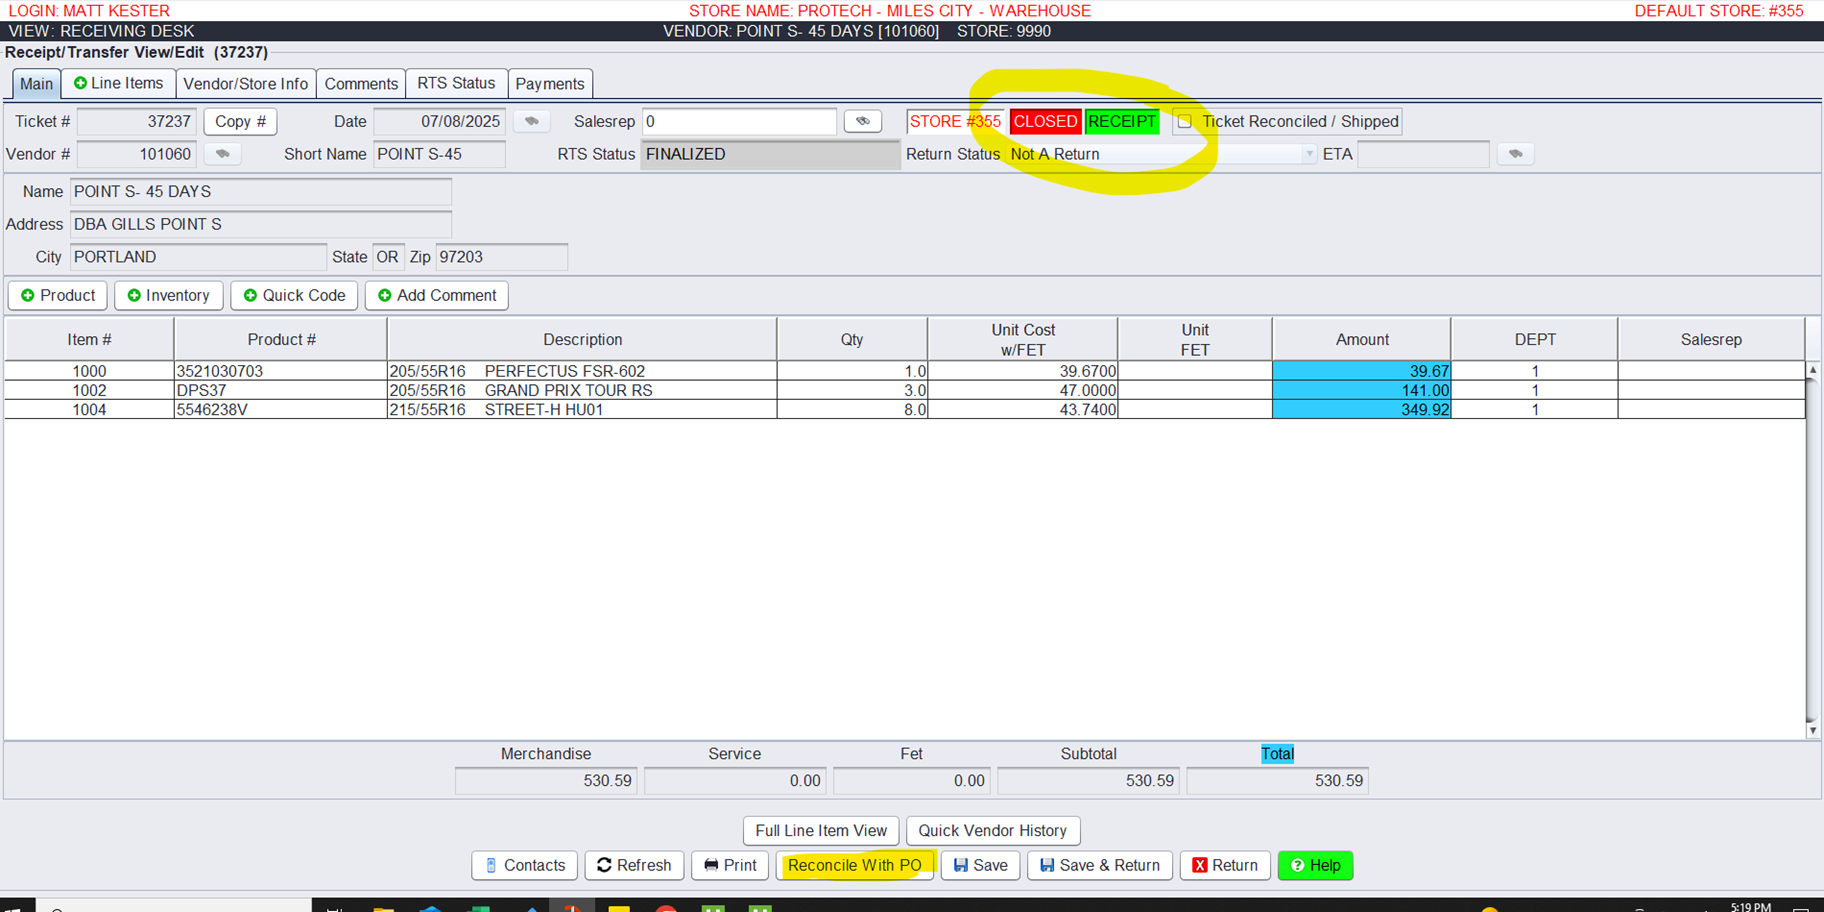Open the RTS Status tab
Image resolution: width=1824 pixels, height=912 pixels.
(x=456, y=84)
